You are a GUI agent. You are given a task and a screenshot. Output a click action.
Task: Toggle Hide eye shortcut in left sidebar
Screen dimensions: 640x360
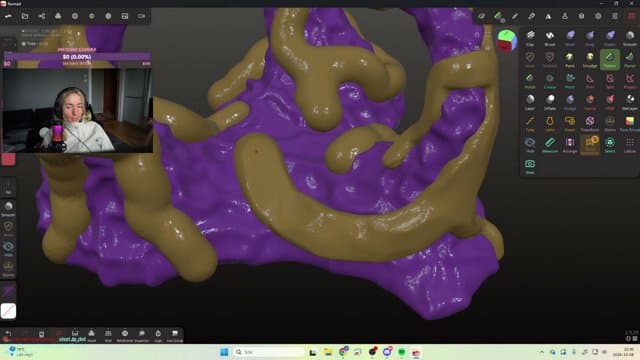click(x=8, y=249)
